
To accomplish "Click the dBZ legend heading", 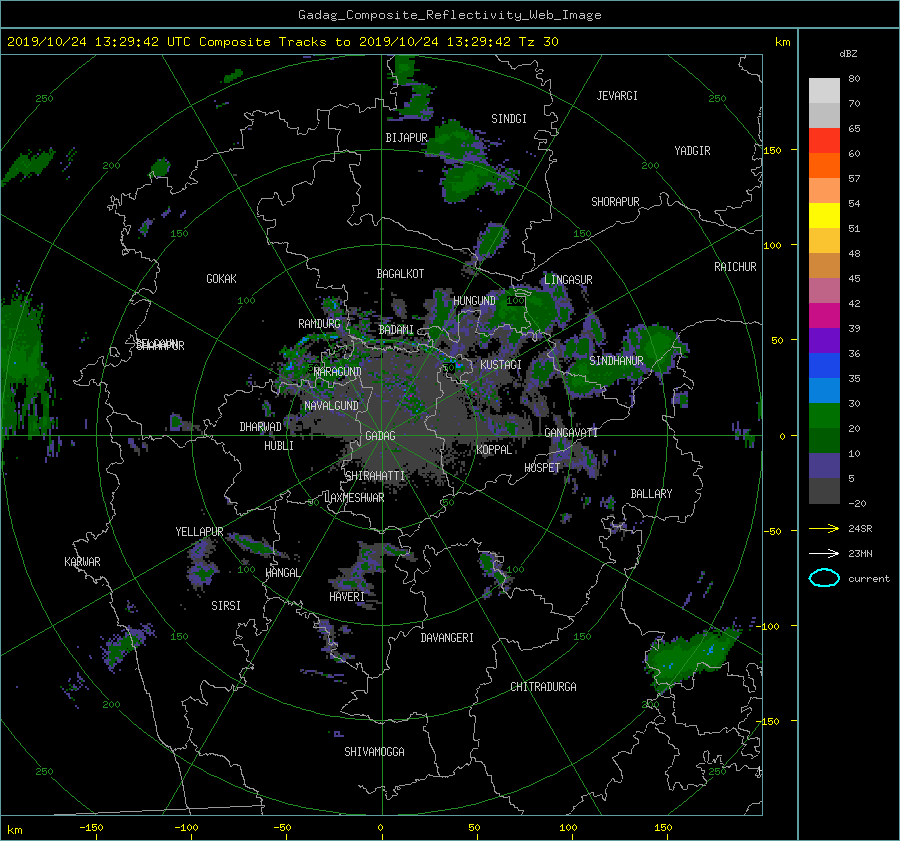I will point(848,54).
